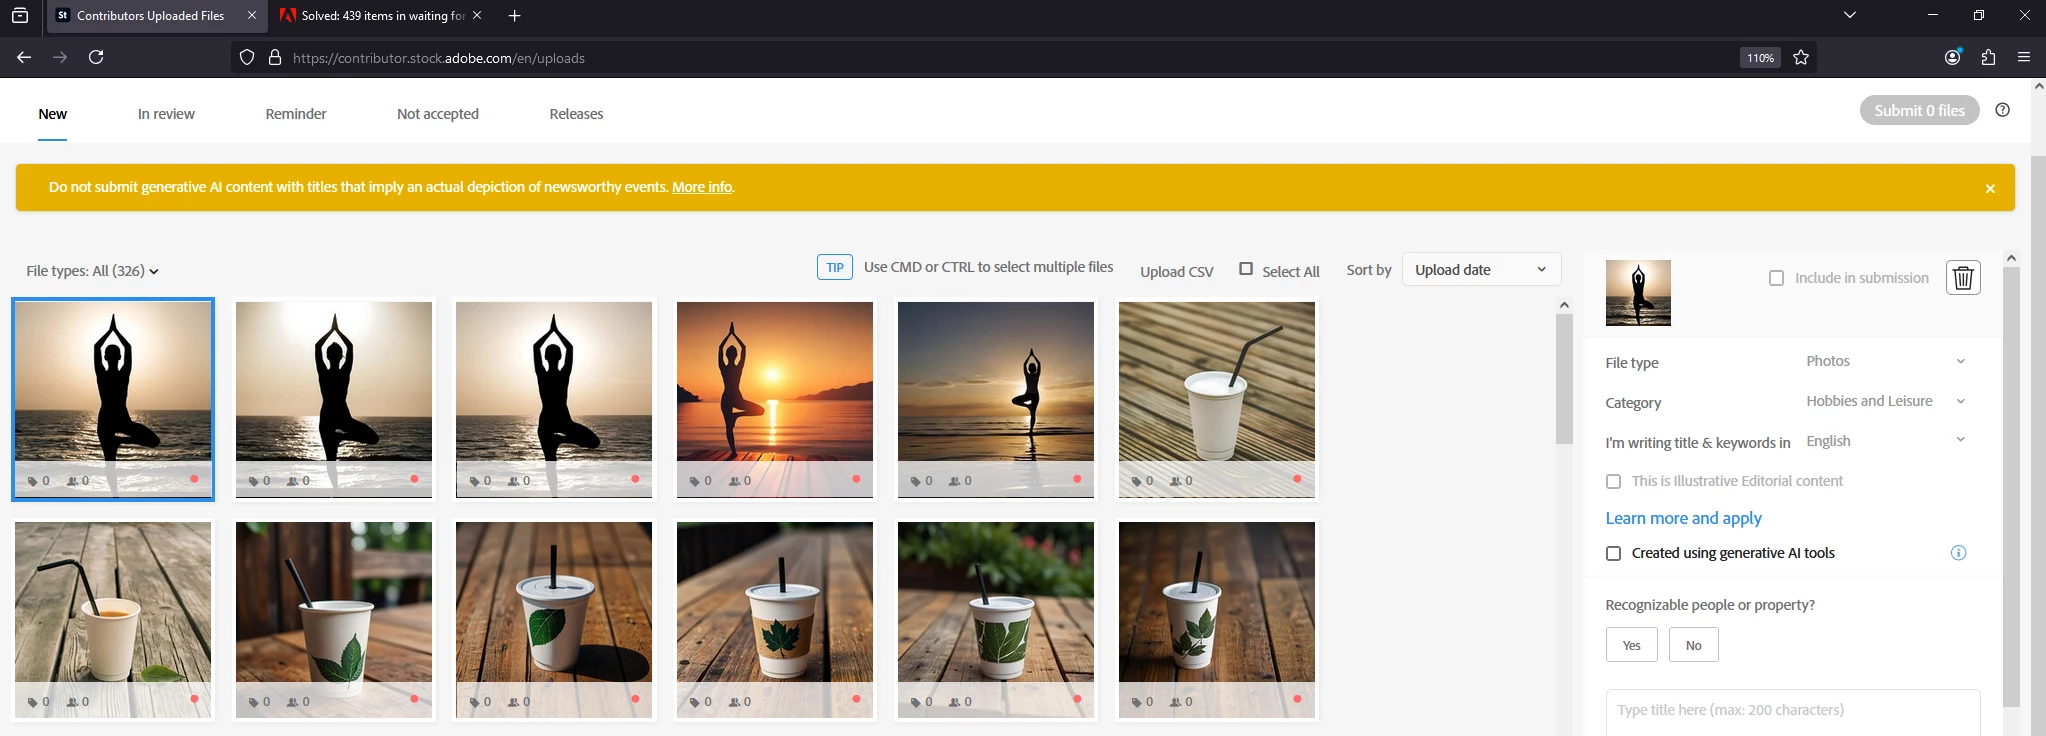2046x736 pixels.
Task: Switch to the Releases tab
Action: pyautogui.click(x=576, y=114)
